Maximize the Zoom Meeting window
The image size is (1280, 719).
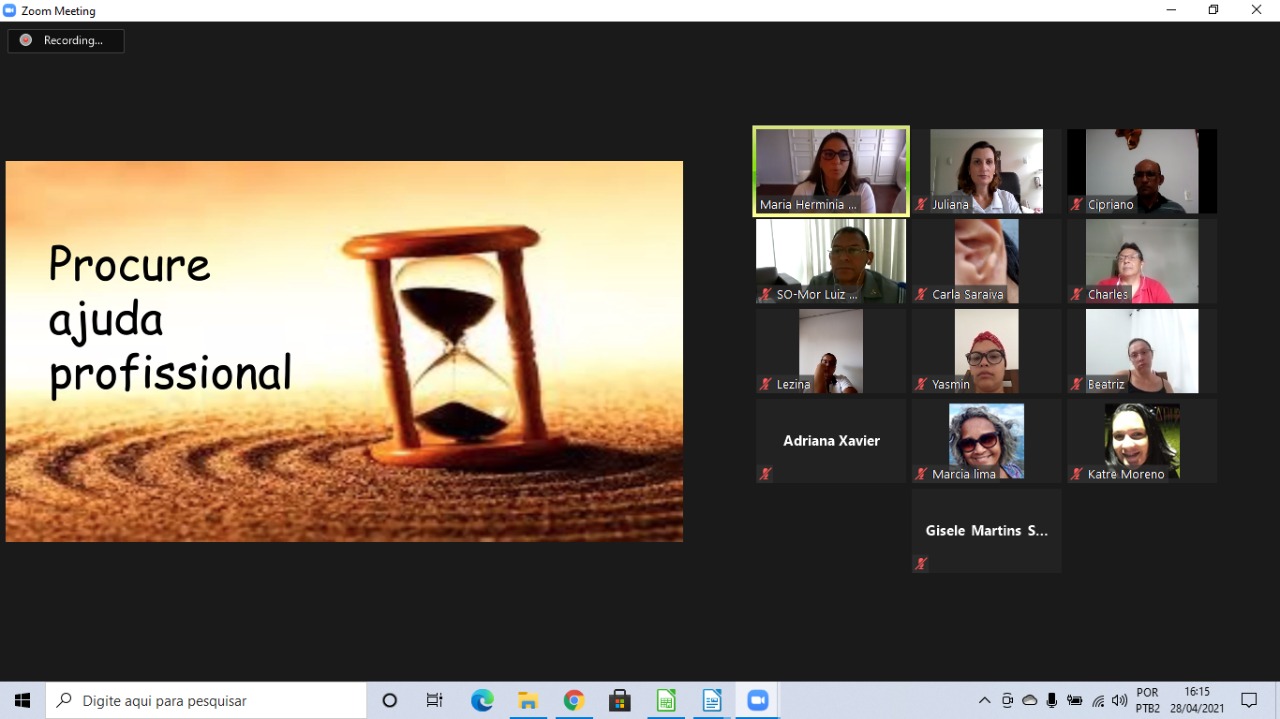click(1213, 10)
